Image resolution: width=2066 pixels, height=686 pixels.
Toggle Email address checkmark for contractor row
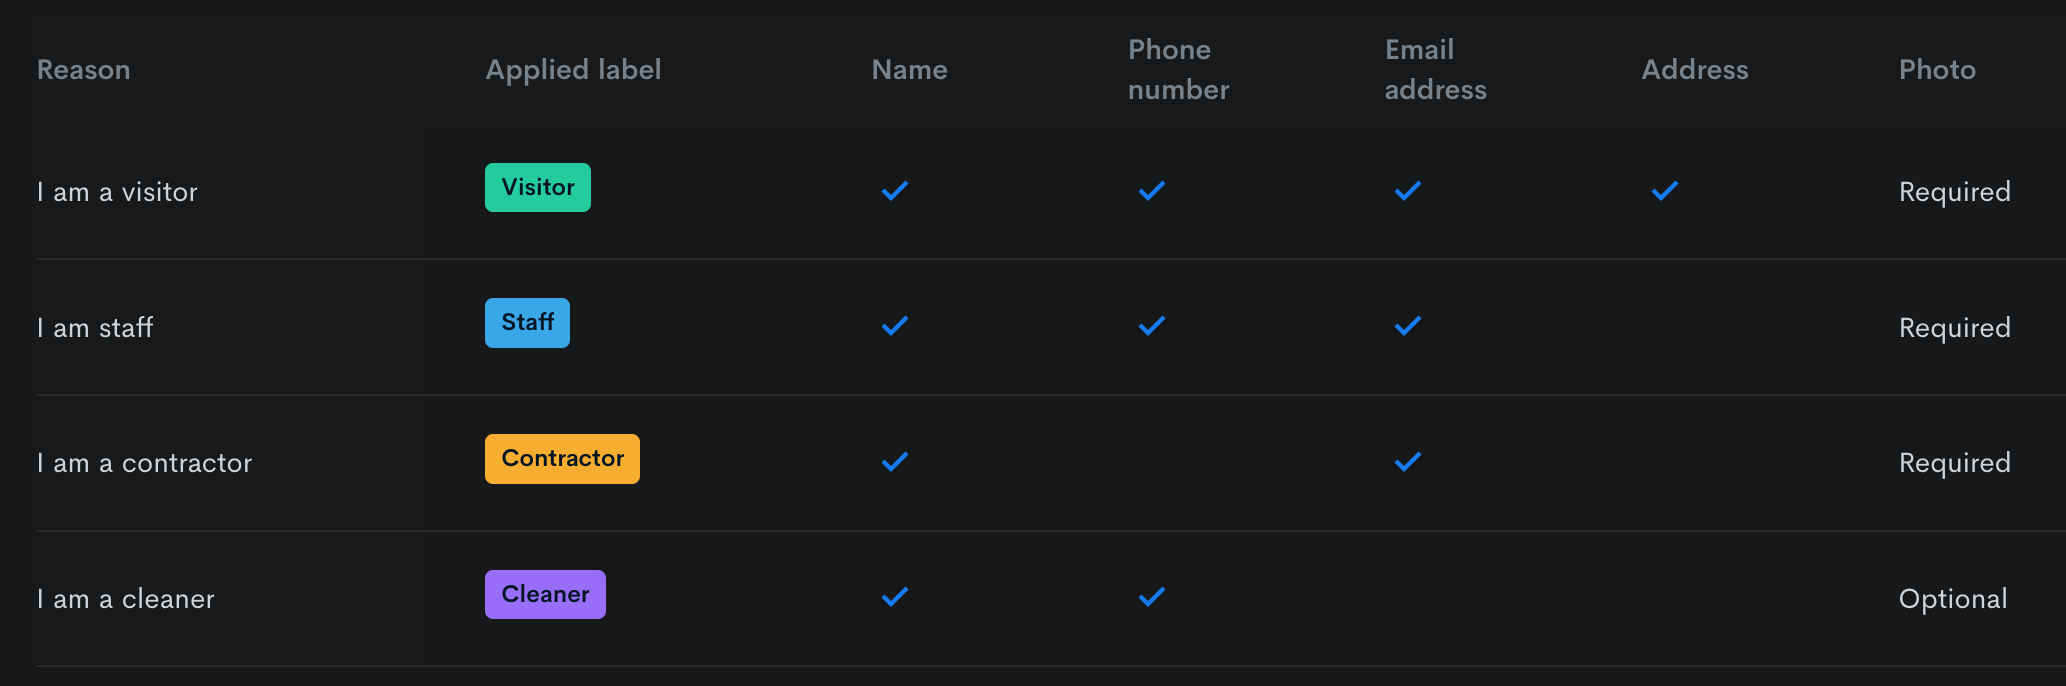pyautogui.click(x=1408, y=461)
